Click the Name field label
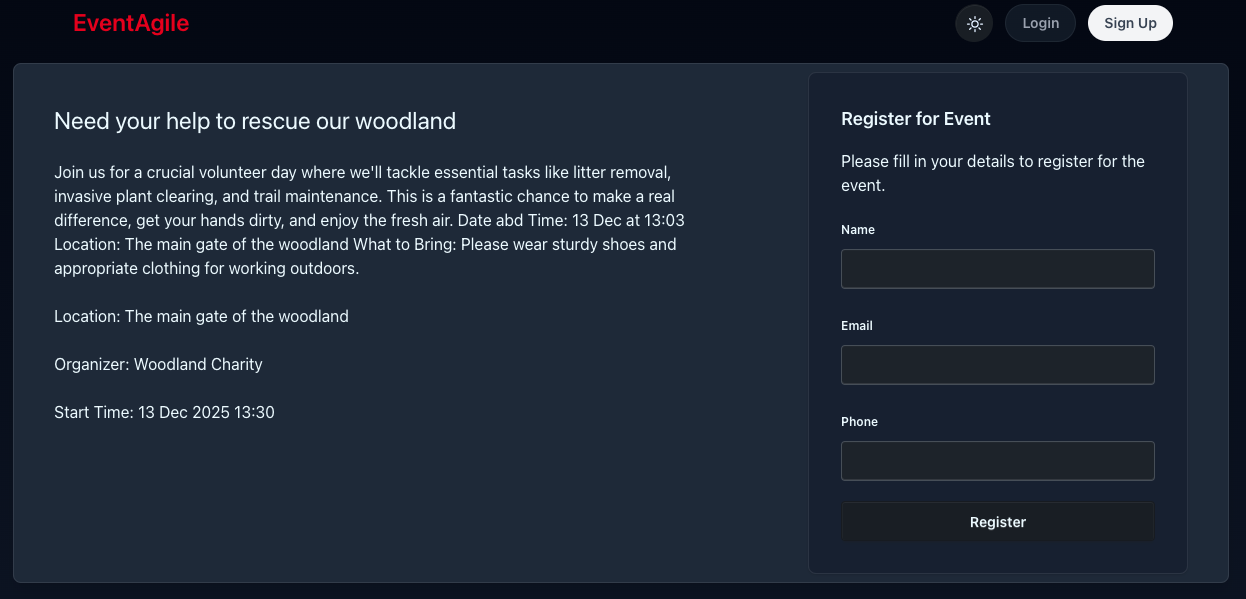Screen dimensions: 1246x599 pos(858,230)
